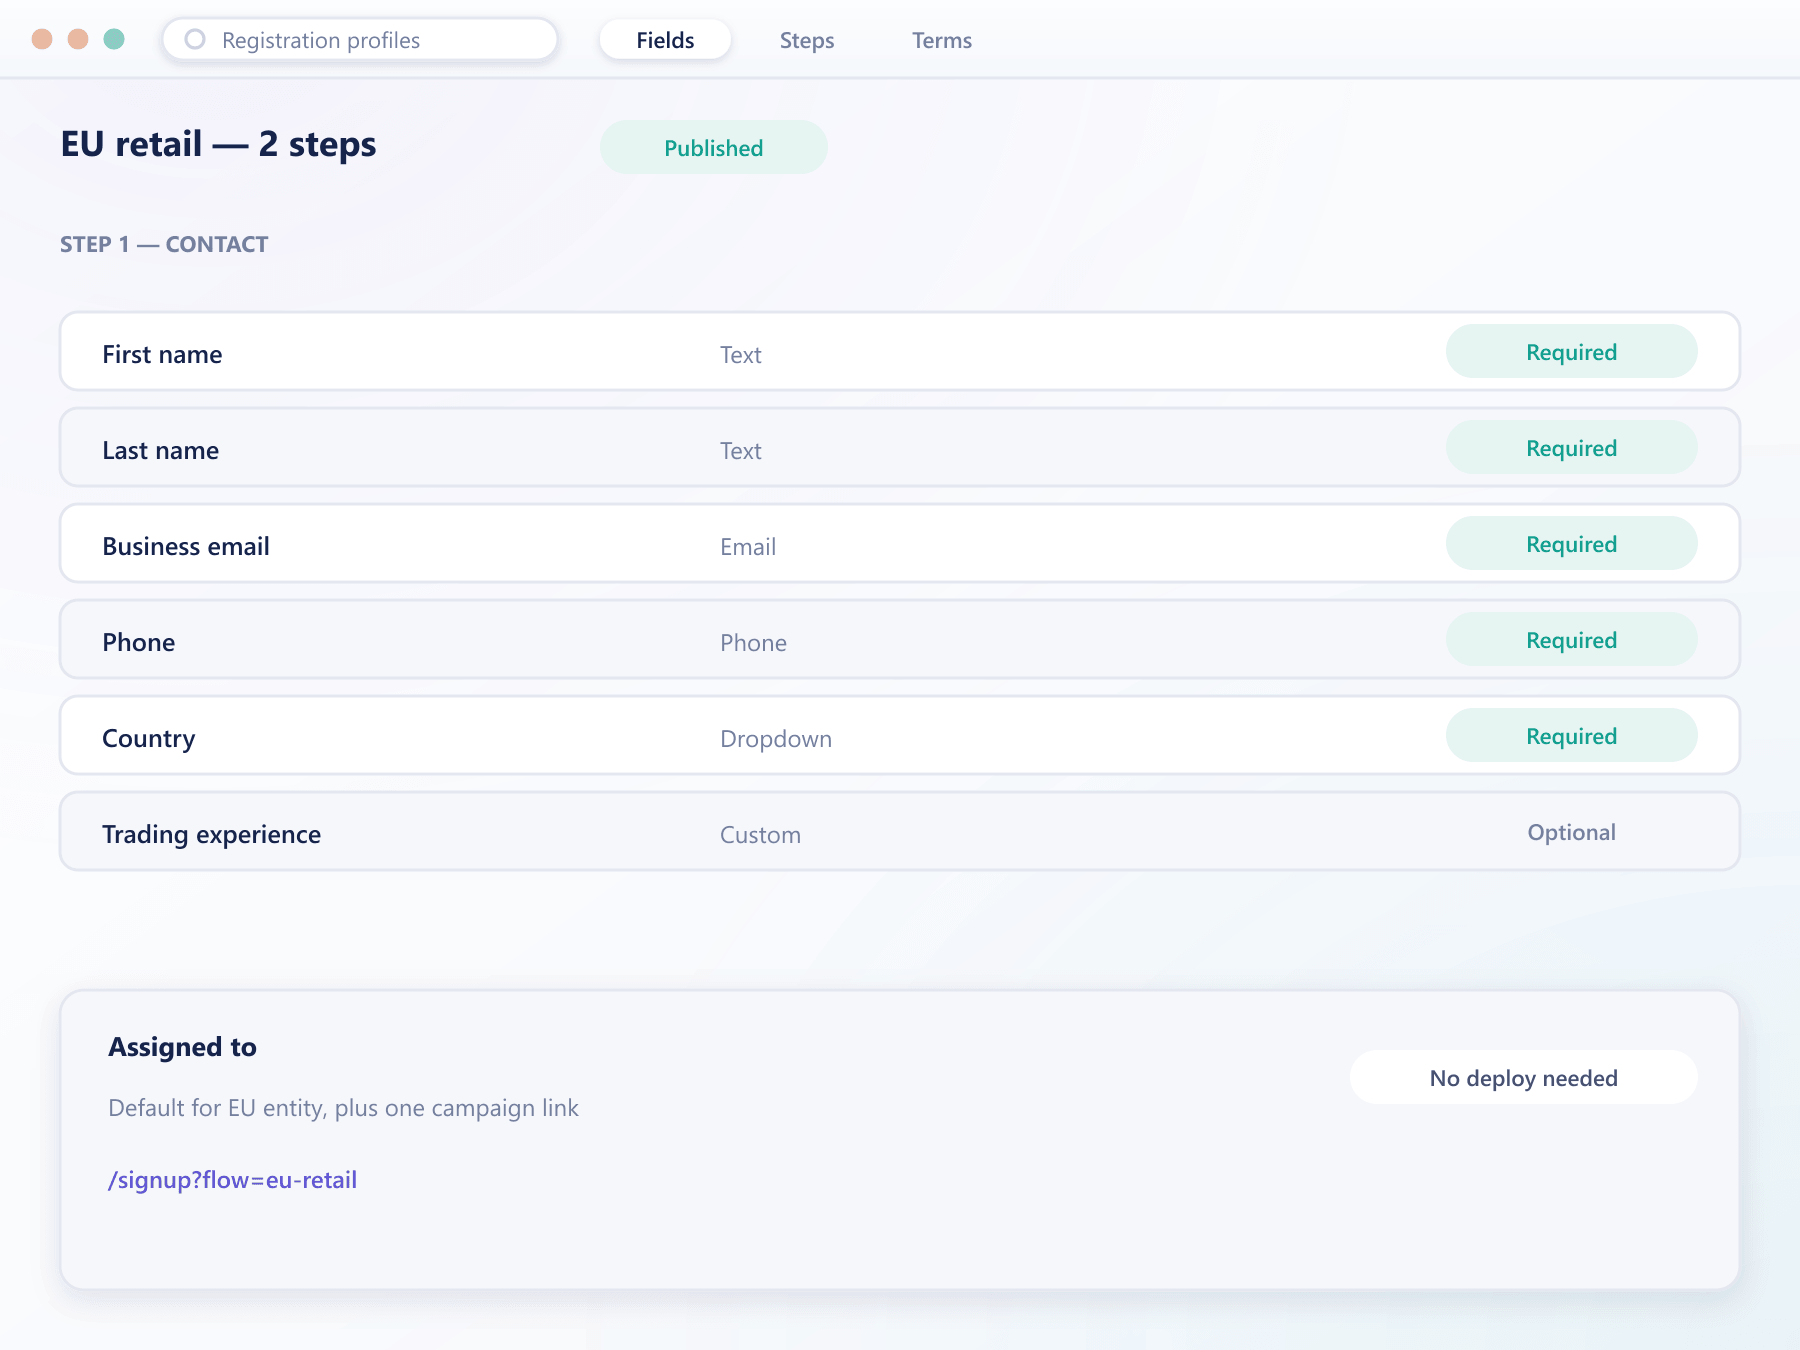Click the orange window minimize dot
Screen dimensions: 1800x1350
[78, 39]
